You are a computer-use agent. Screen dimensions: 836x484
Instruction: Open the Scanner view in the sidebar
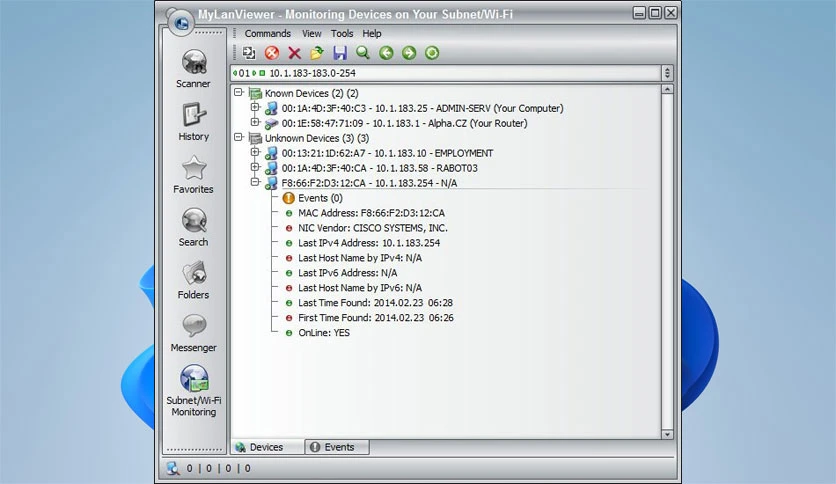click(x=194, y=68)
